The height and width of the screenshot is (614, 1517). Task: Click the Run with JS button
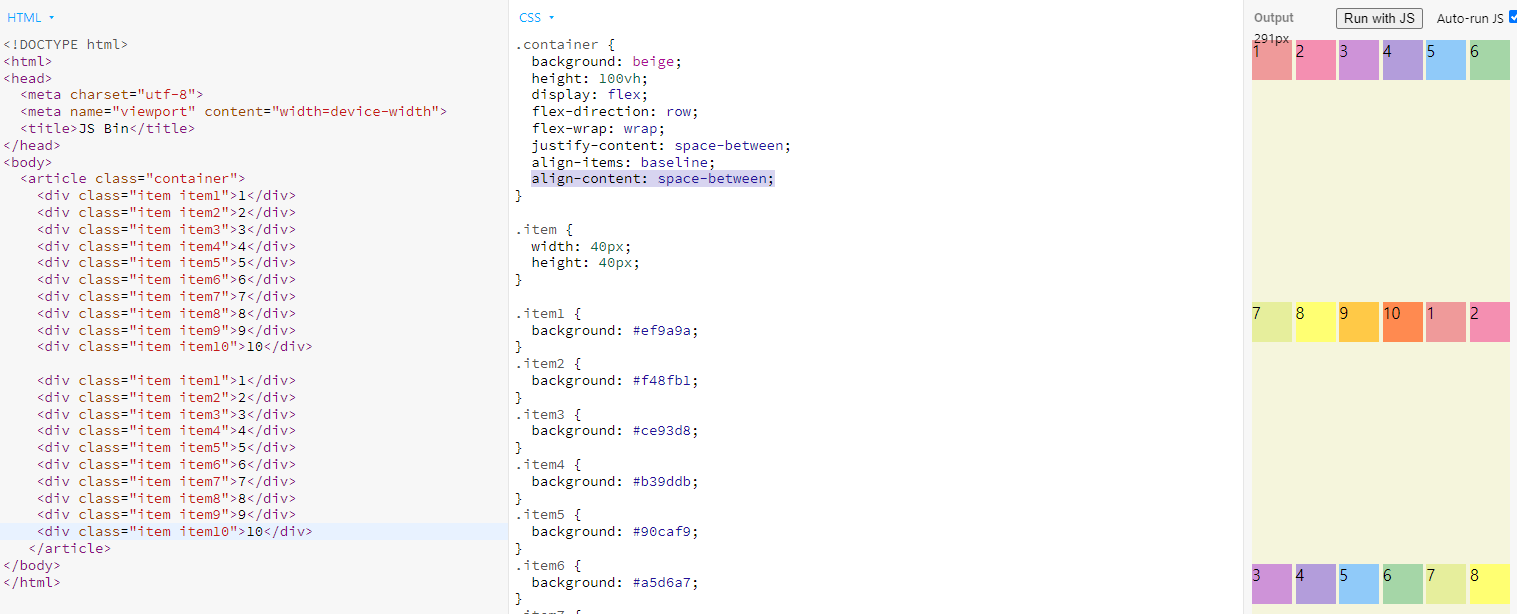coord(1379,18)
